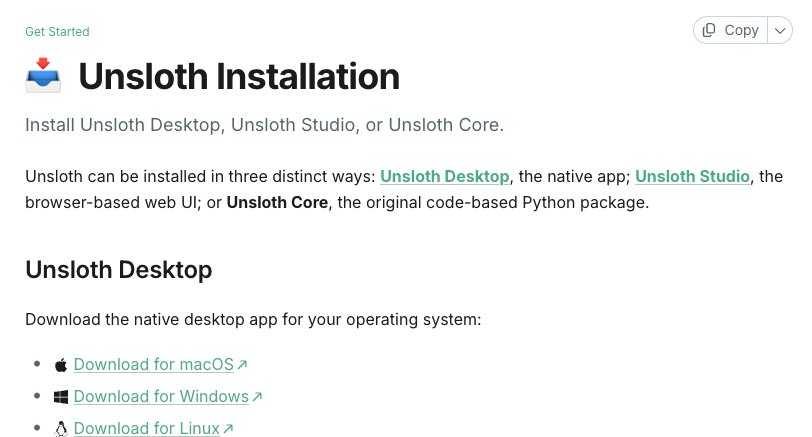
Task: Open the Download for Linux link
Action: point(147,429)
